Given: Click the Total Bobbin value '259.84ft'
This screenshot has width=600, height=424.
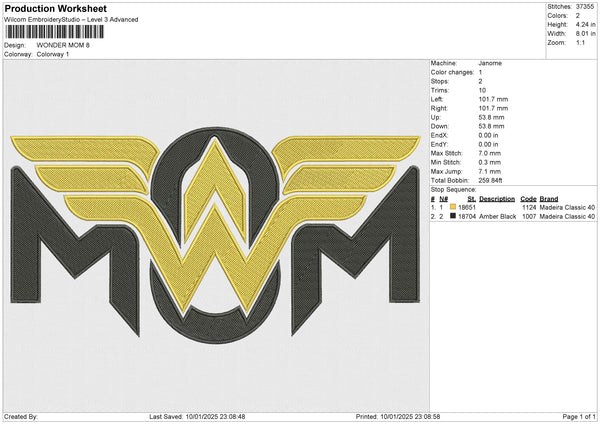Looking at the screenshot, I should (490, 181).
